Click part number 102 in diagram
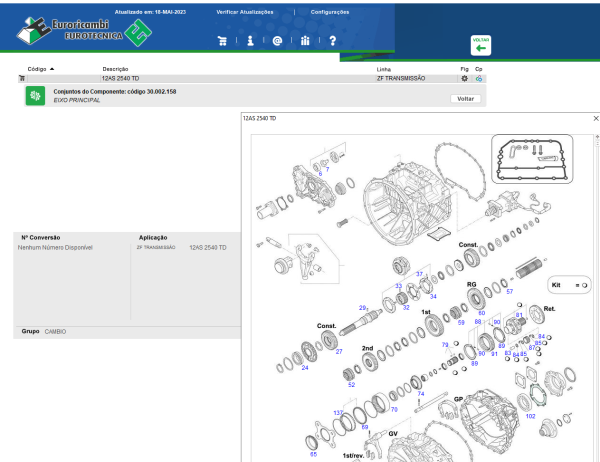This screenshot has height=462, width=600. pos(530,416)
